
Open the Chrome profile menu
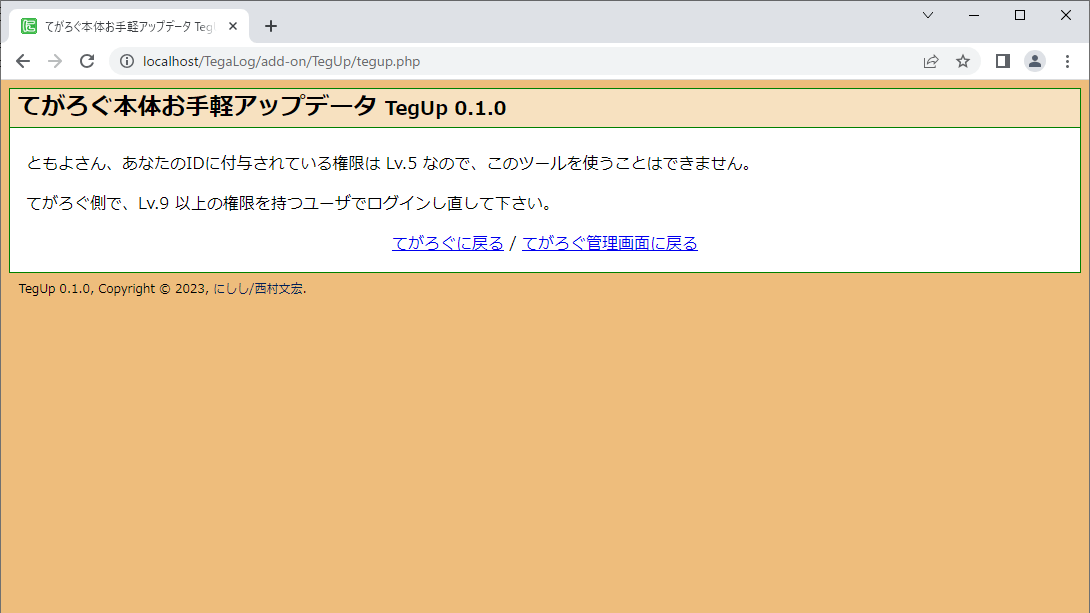click(1035, 61)
